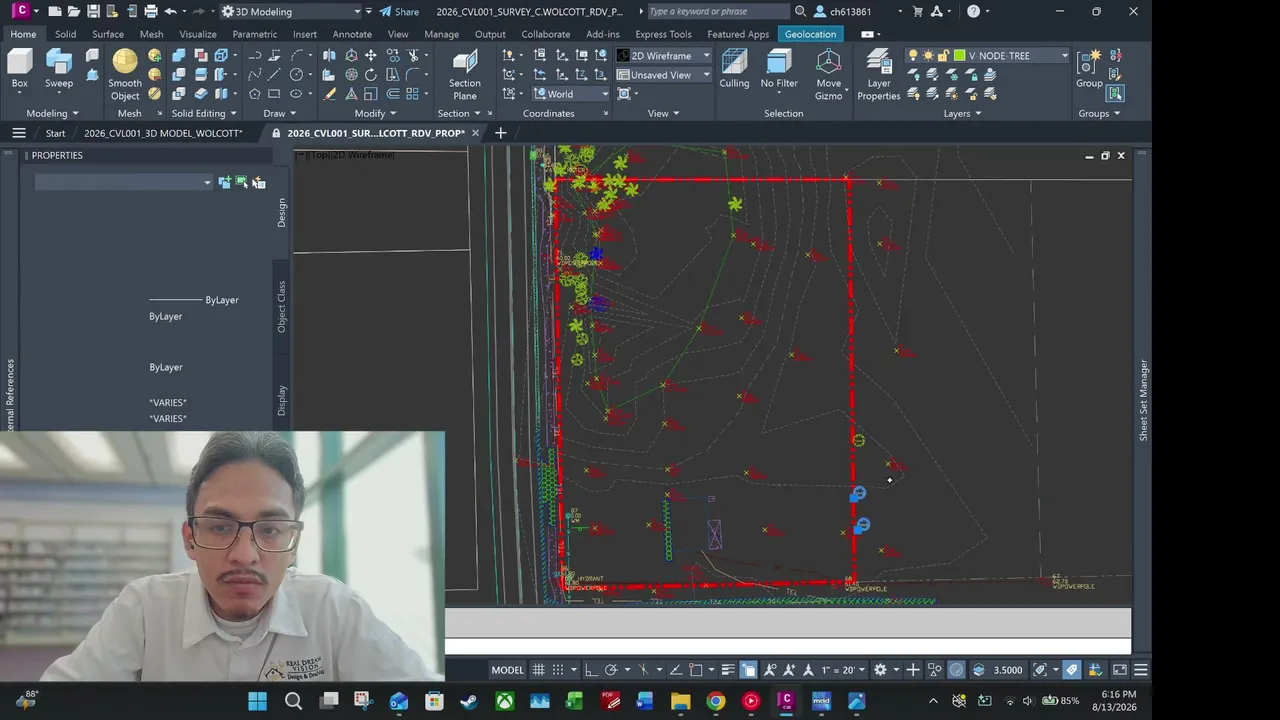Open the Properties object type dropdown
1280x720 pixels.
click(x=124, y=182)
